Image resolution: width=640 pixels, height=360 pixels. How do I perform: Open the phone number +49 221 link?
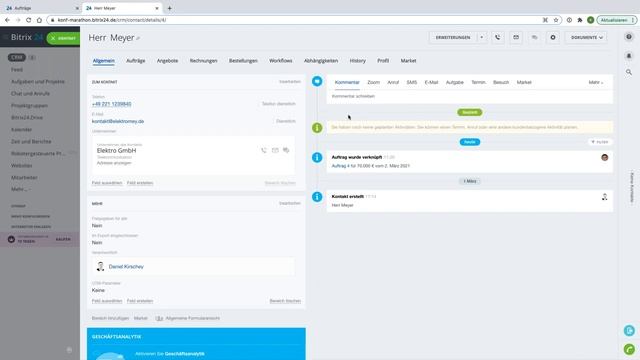(x=111, y=104)
